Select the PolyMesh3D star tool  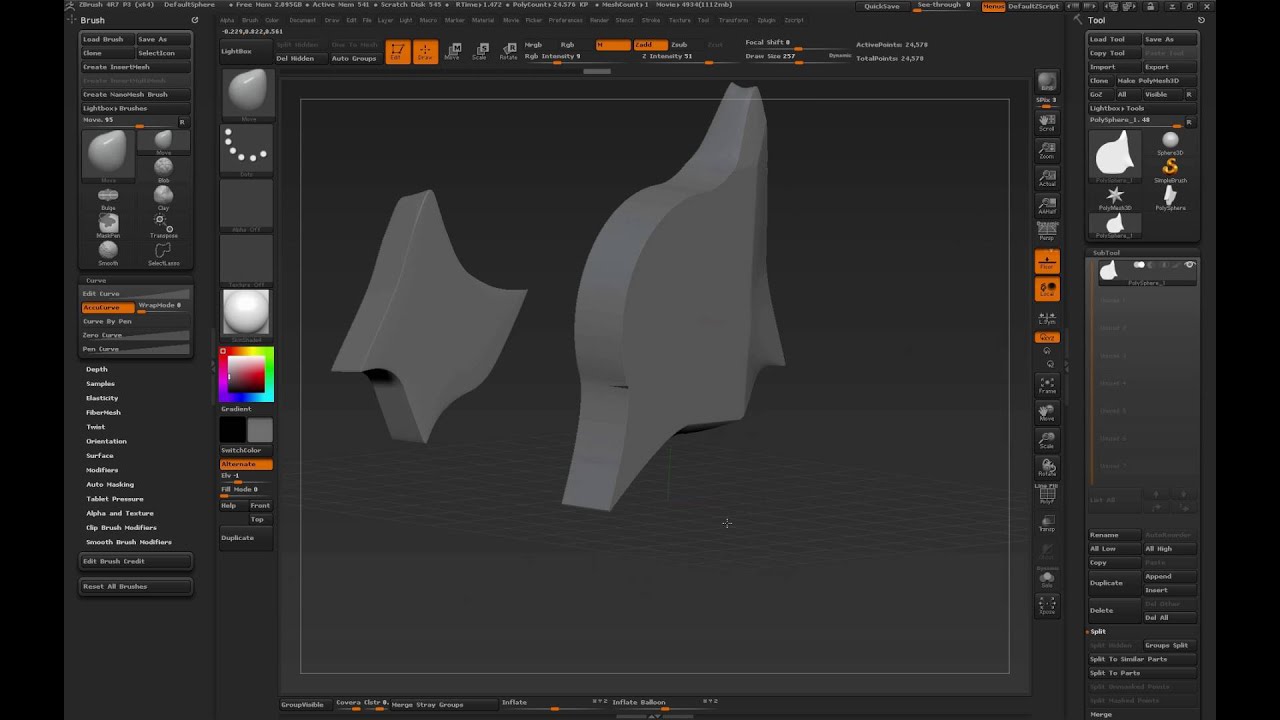point(1114,197)
